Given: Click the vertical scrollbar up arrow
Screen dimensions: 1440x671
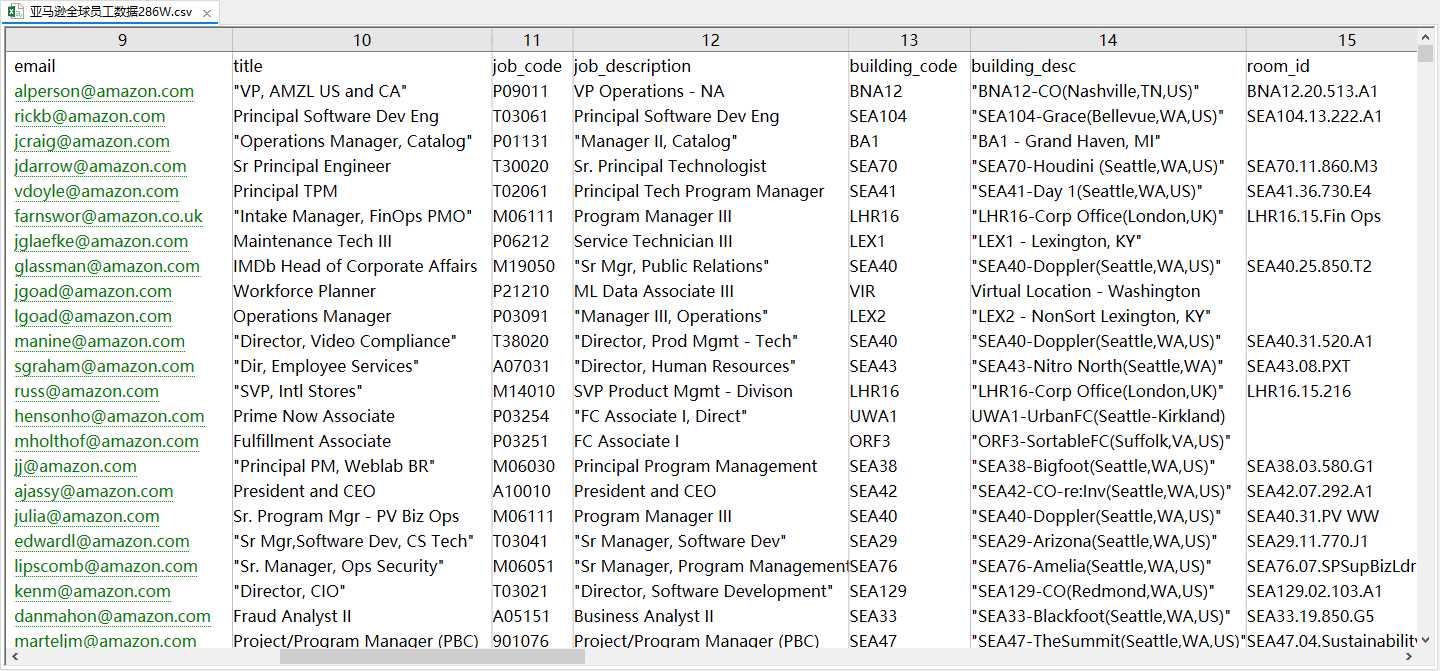Looking at the screenshot, I should point(1426,37).
